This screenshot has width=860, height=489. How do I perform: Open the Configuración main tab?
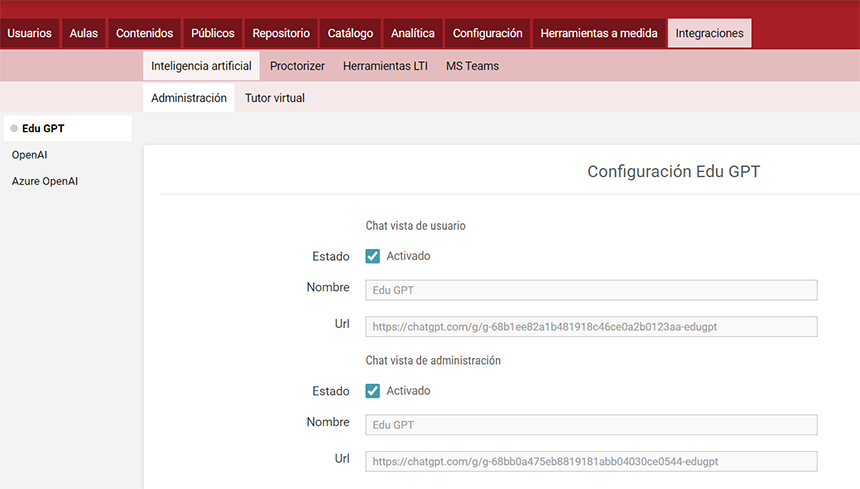tap(487, 33)
